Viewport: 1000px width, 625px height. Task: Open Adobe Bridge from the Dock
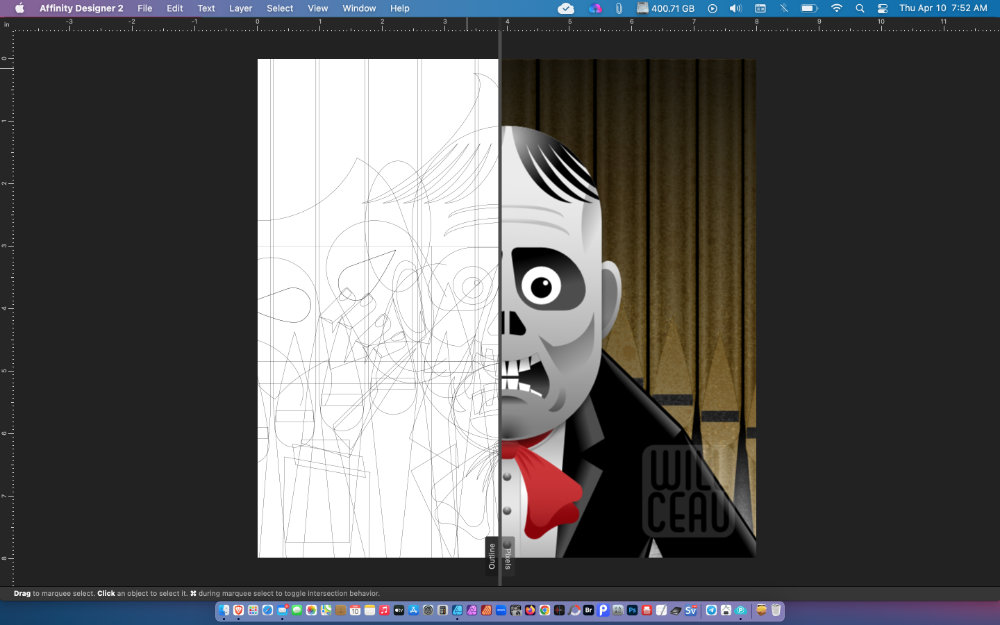[589, 610]
